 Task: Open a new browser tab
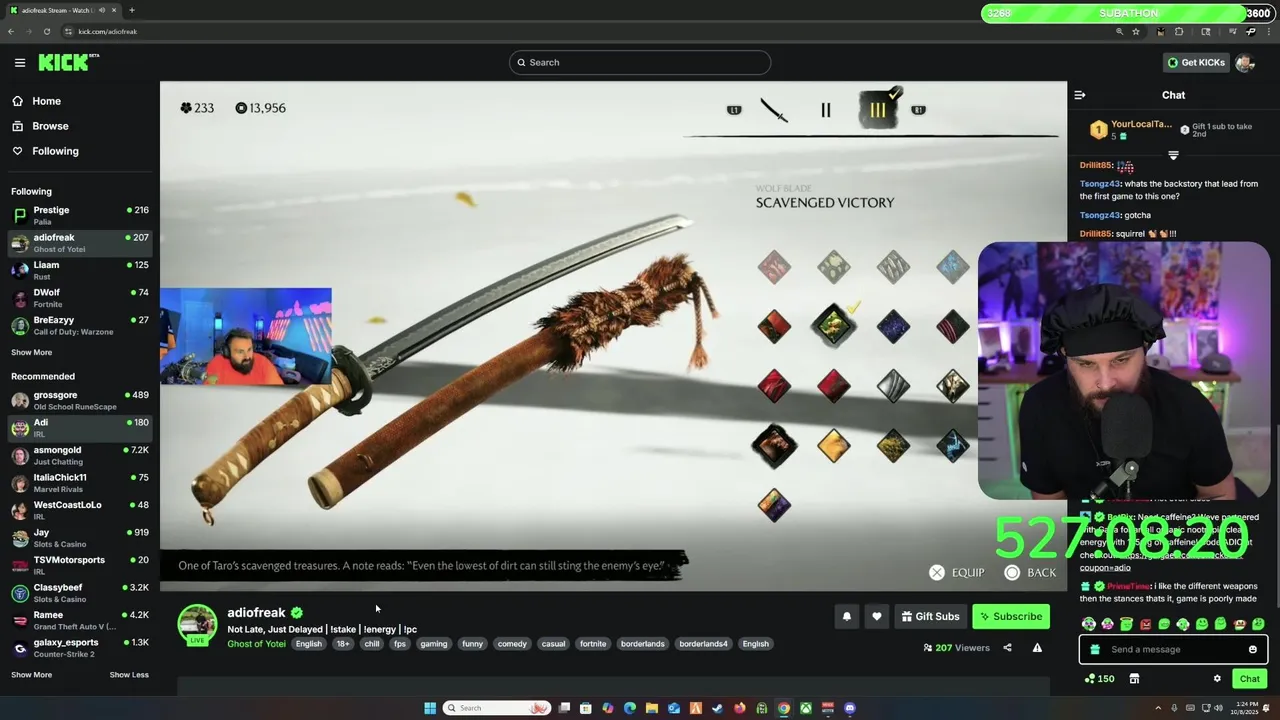point(132,10)
